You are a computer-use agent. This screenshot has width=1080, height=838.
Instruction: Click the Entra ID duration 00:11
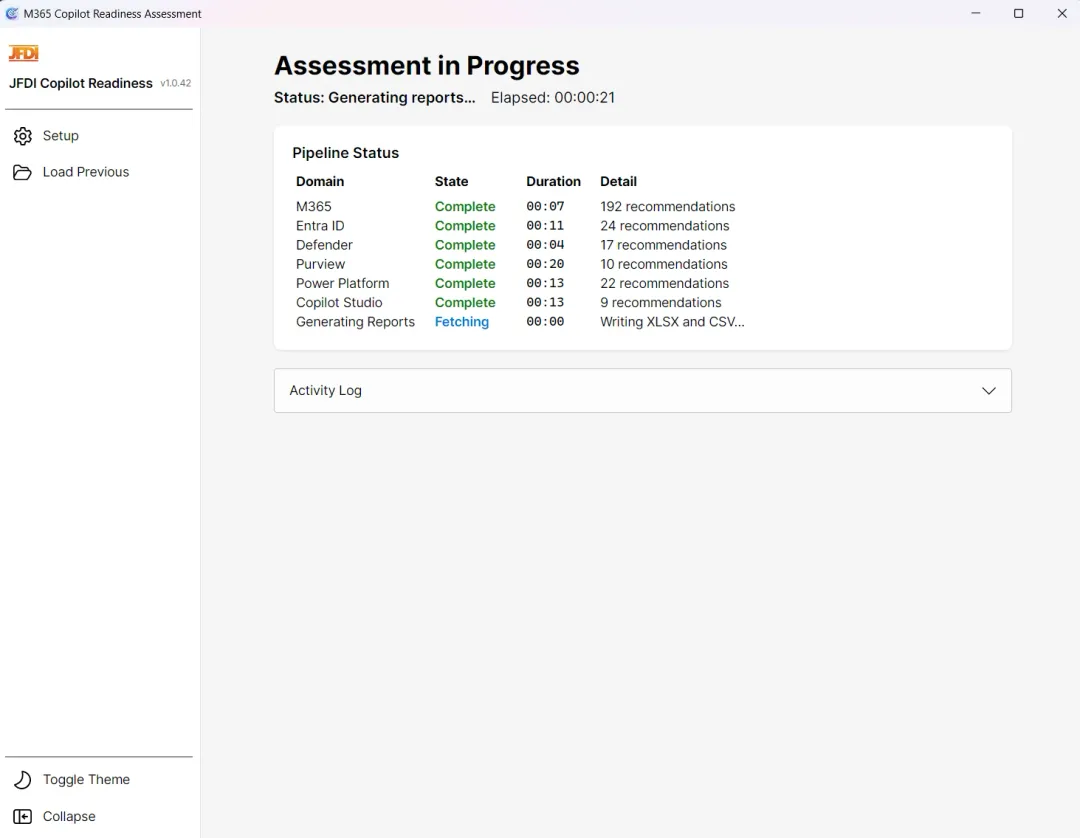pyautogui.click(x=545, y=226)
